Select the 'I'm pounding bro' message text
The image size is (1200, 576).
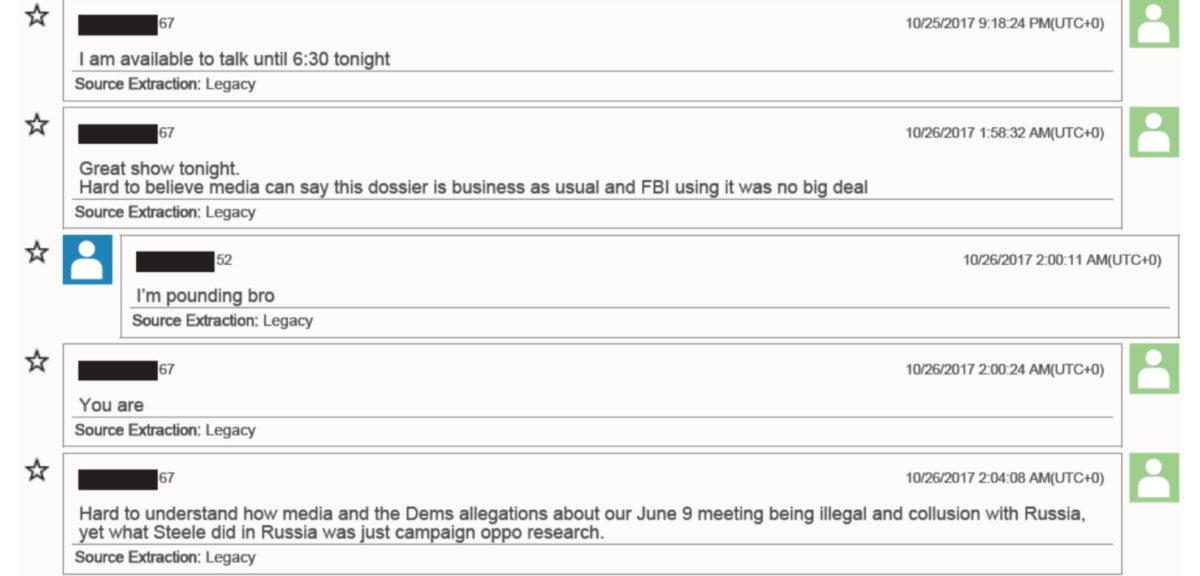(205, 296)
